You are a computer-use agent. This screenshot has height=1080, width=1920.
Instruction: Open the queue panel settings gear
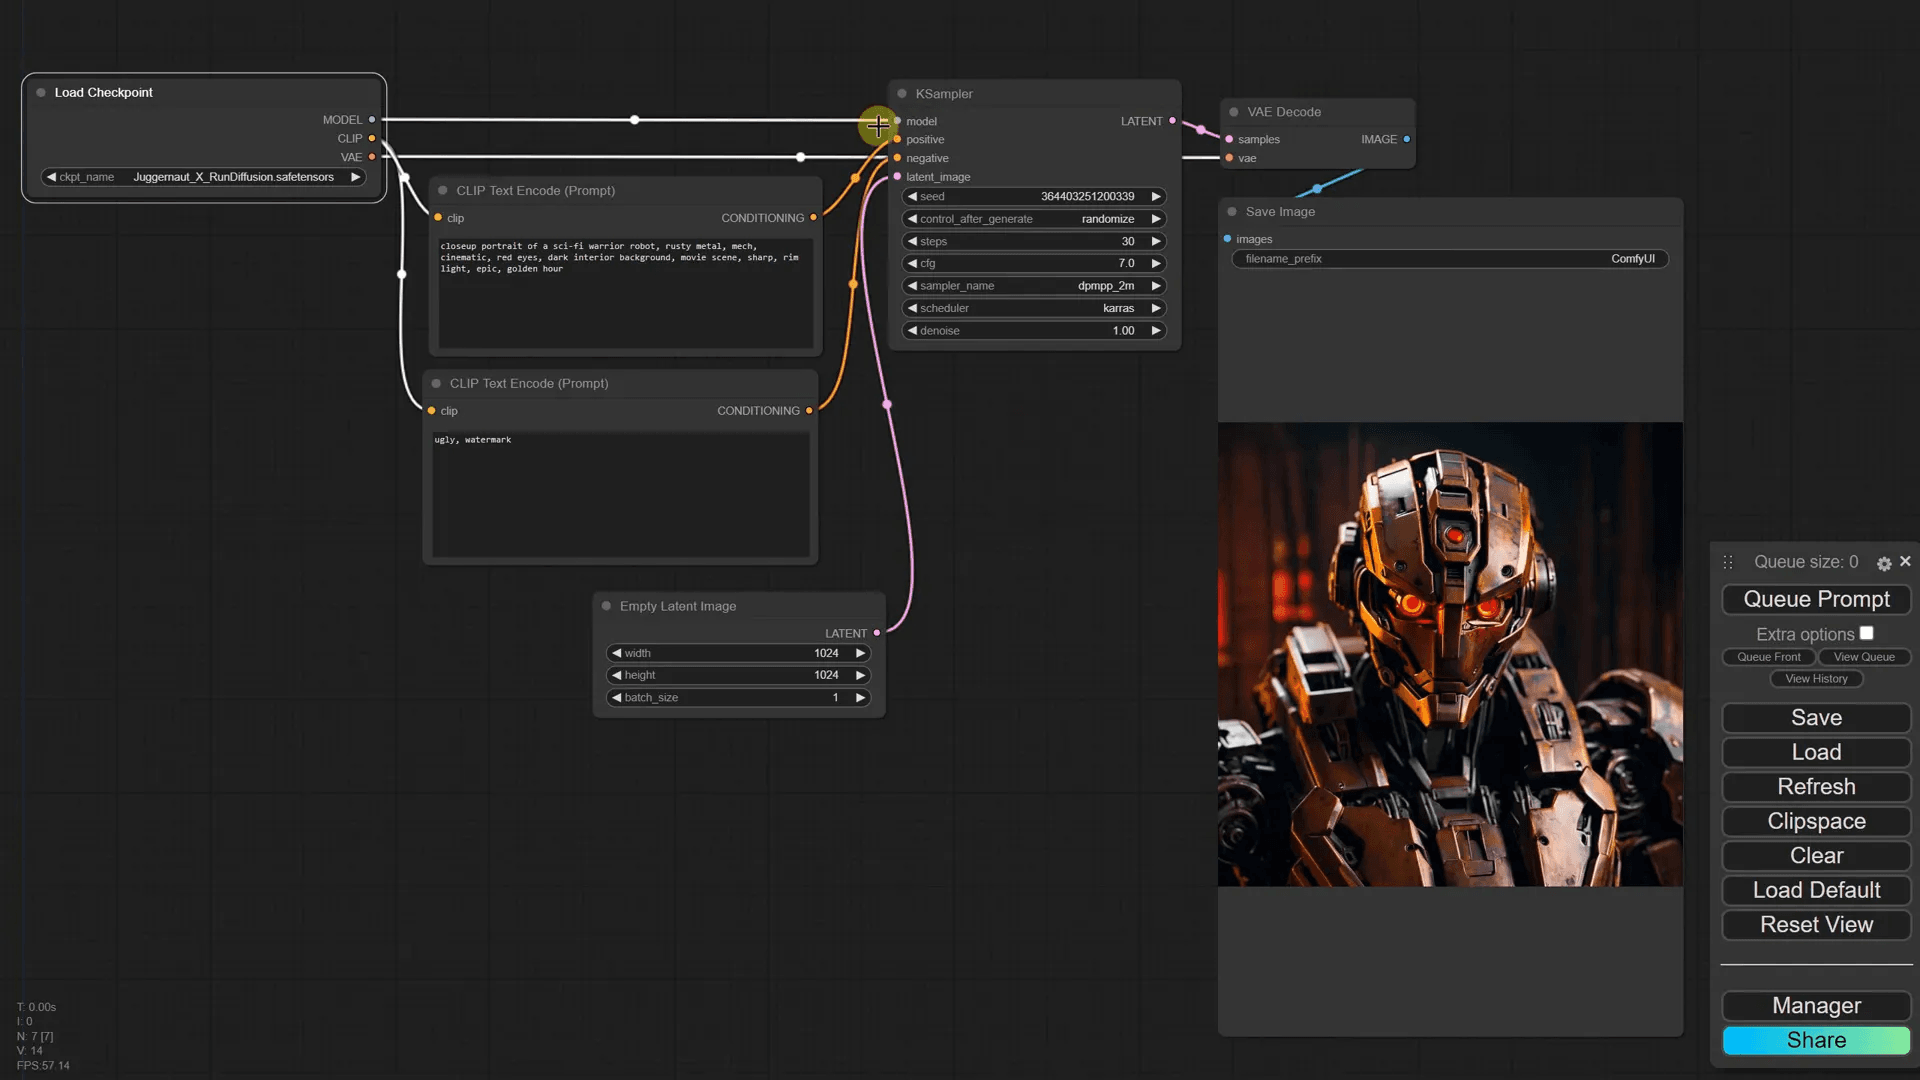click(1884, 564)
